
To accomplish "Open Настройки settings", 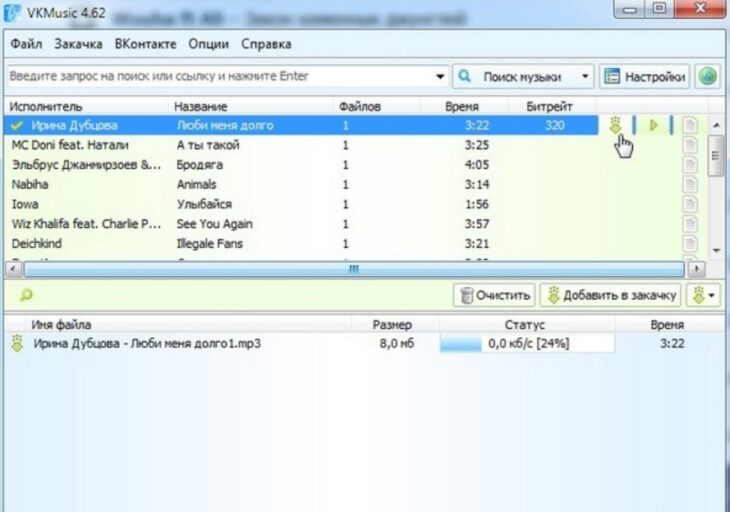I will pos(645,76).
